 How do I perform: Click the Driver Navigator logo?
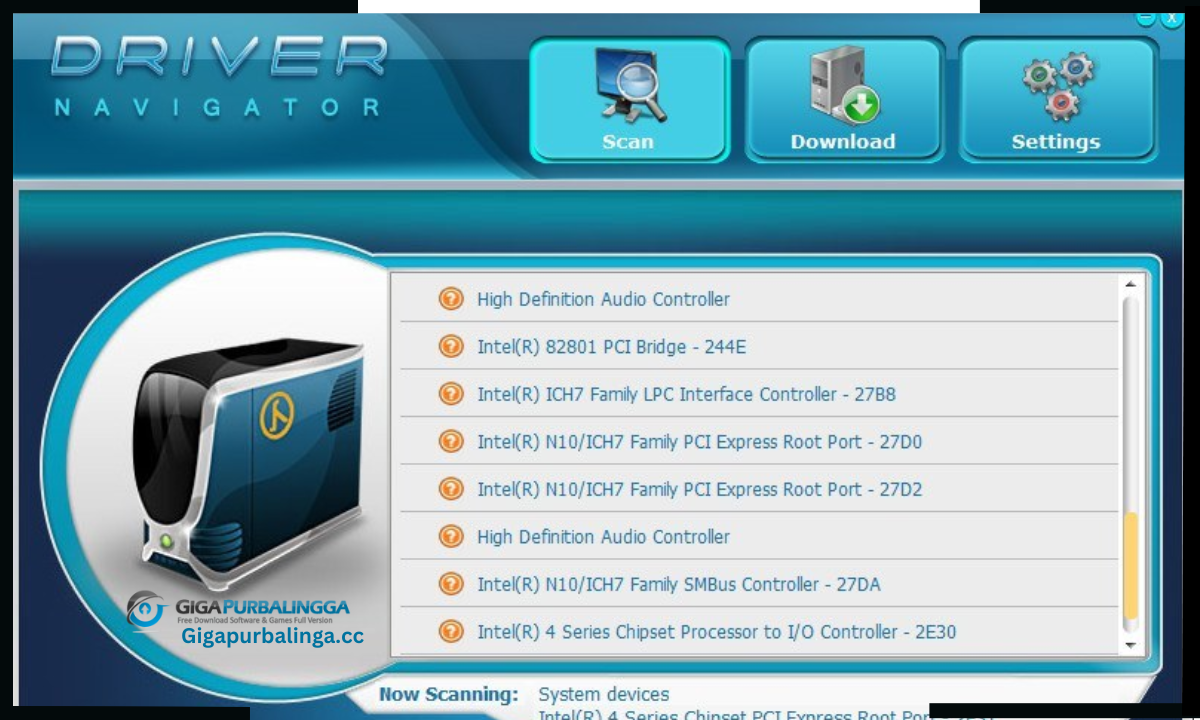(x=217, y=75)
